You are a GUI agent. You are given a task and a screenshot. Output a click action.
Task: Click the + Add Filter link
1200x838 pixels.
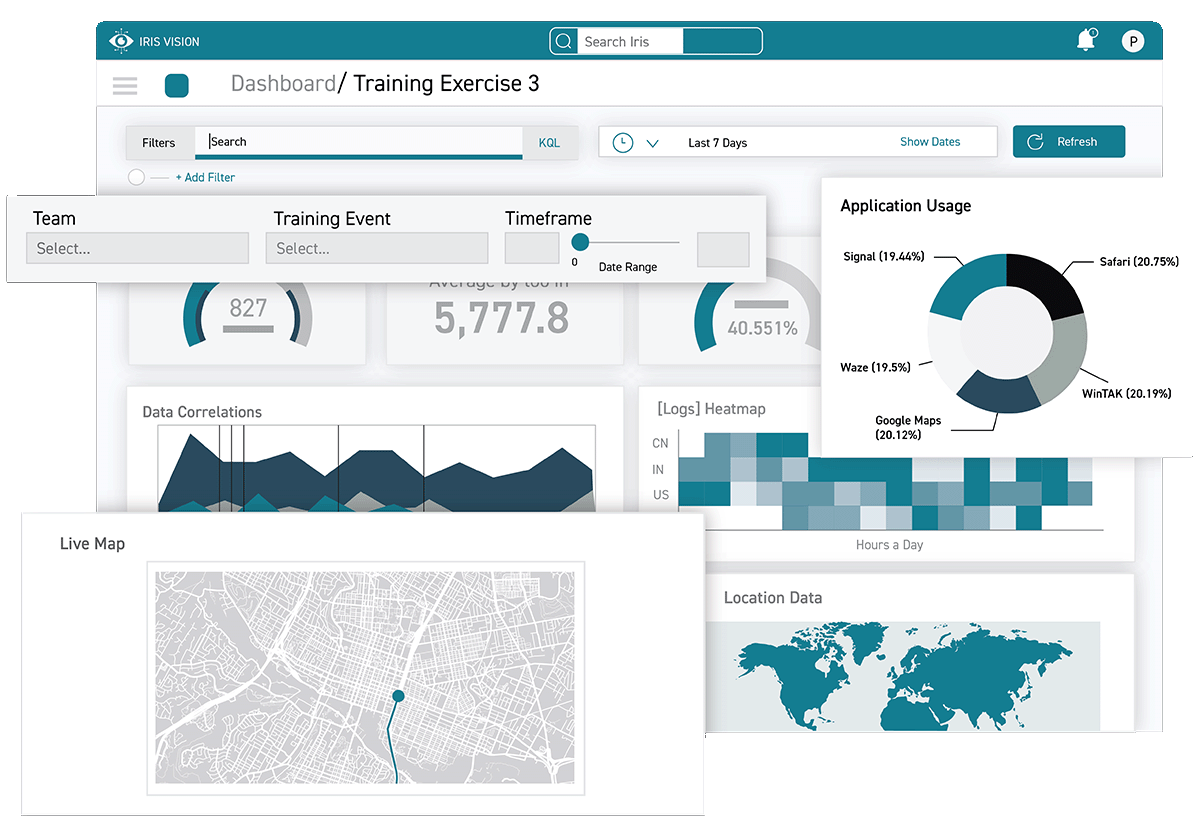[205, 177]
